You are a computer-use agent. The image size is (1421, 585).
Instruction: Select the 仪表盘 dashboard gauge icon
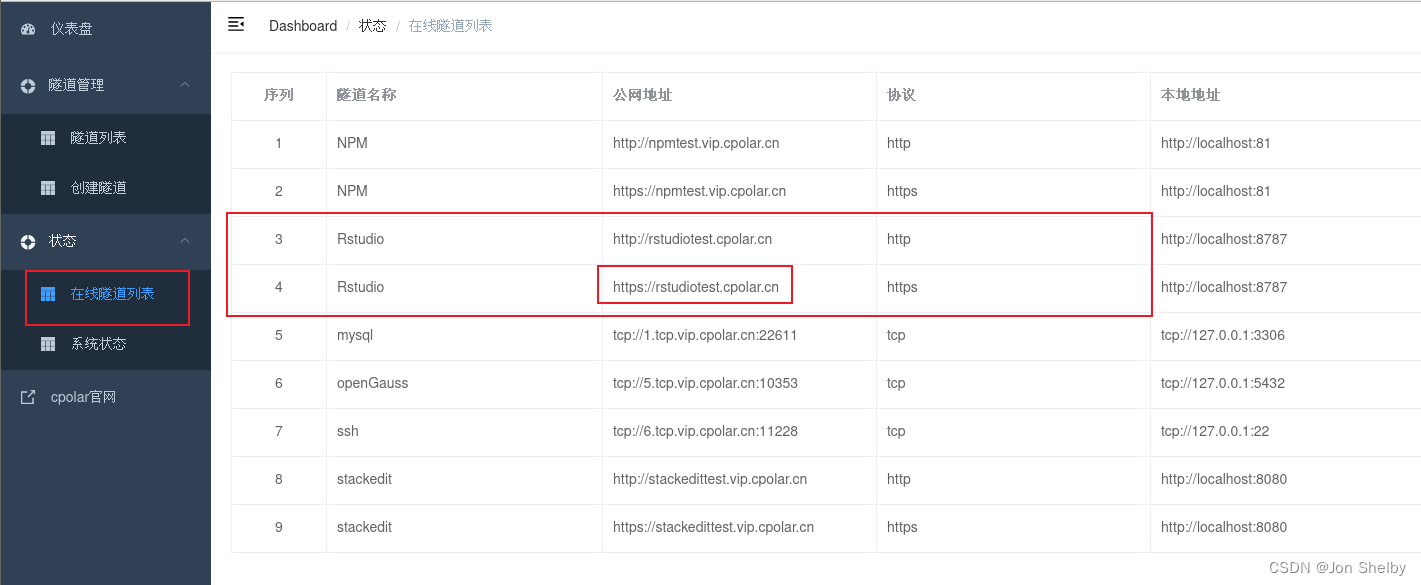28,28
